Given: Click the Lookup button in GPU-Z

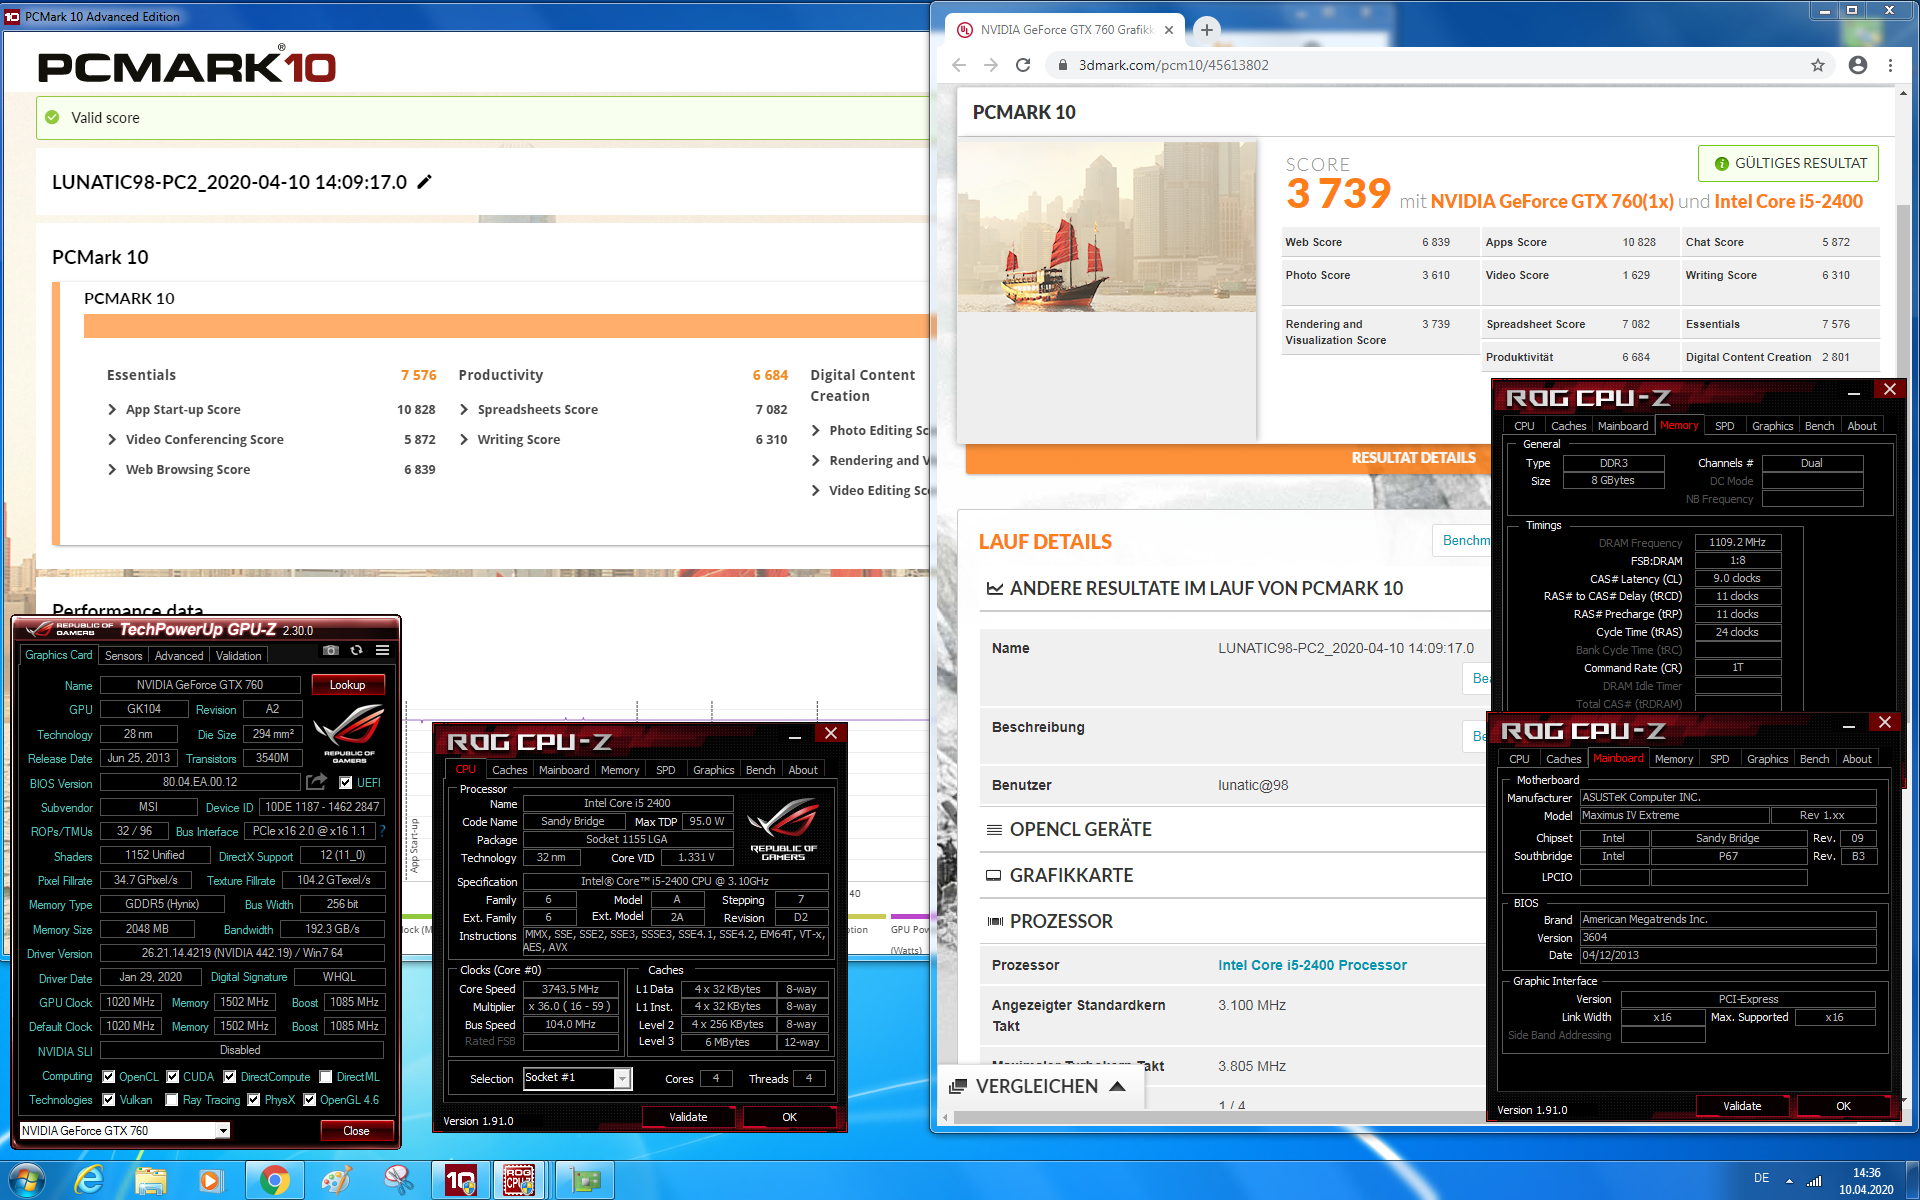Looking at the screenshot, I should pyautogui.click(x=347, y=685).
